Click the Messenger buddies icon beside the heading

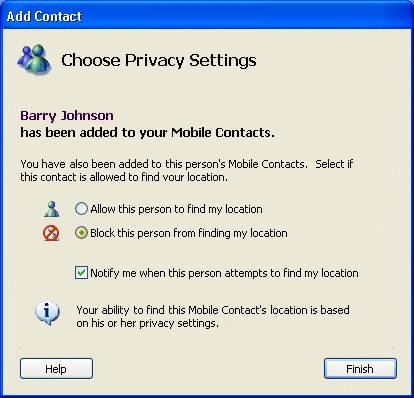[x=34, y=59]
